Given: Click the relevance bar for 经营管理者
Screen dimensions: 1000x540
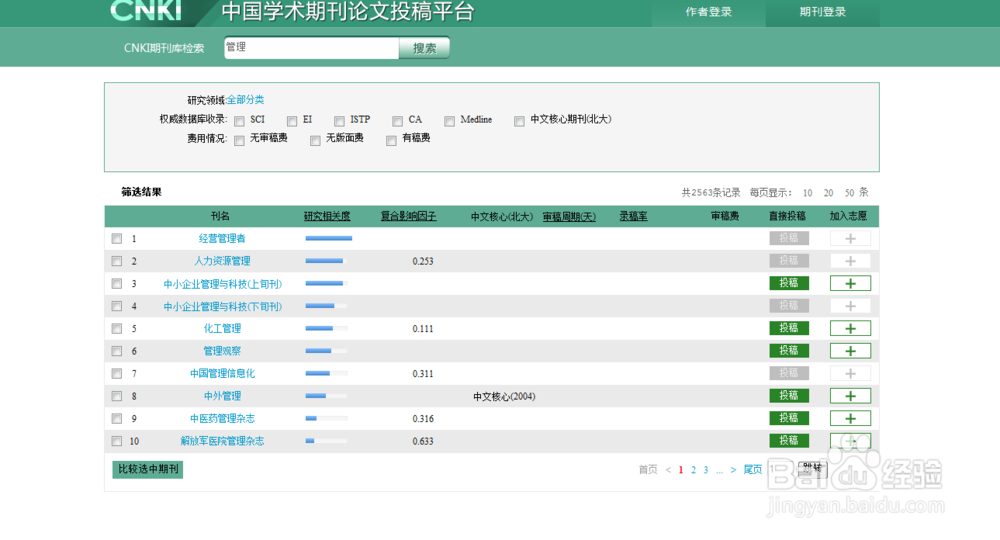Looking at the screenshot, I should pyautogui.click(x=328, y=238).
